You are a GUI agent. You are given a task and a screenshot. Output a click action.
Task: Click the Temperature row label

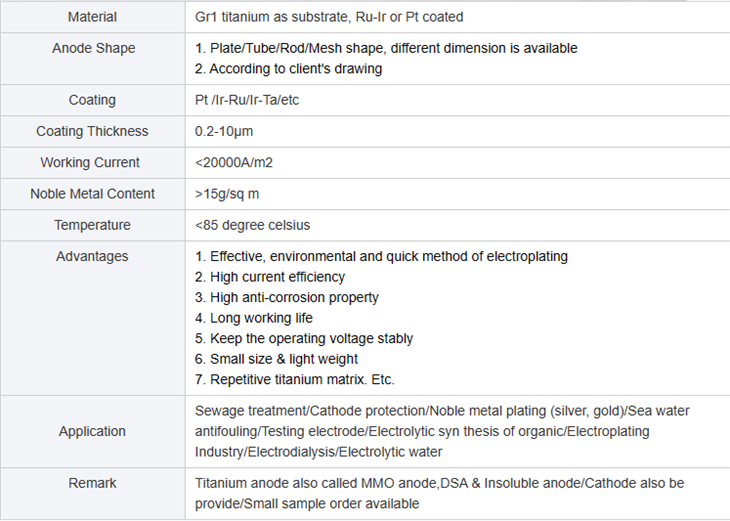tap(92, 225)
